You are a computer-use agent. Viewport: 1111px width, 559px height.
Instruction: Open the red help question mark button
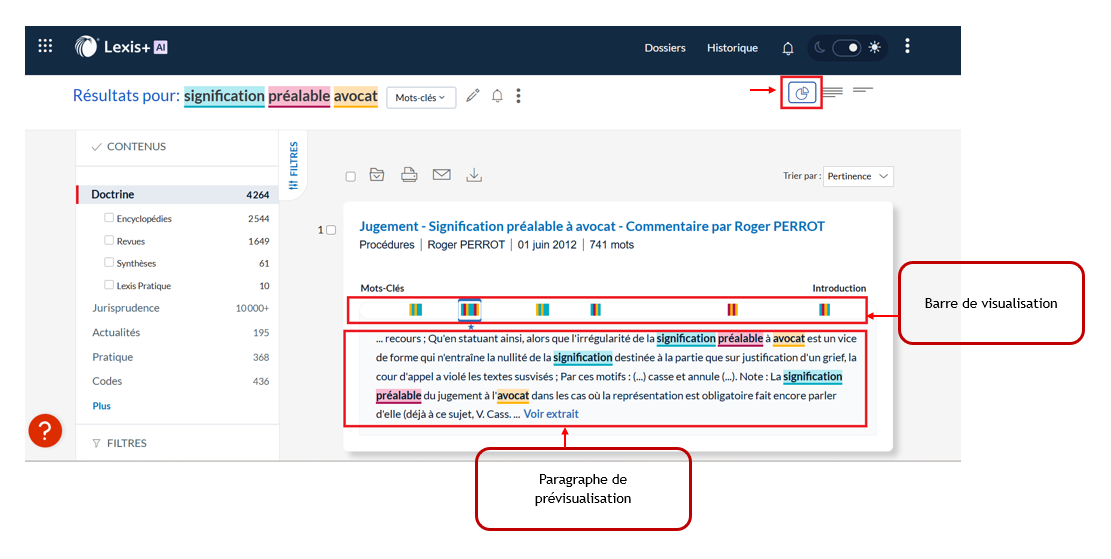(45, 430)
